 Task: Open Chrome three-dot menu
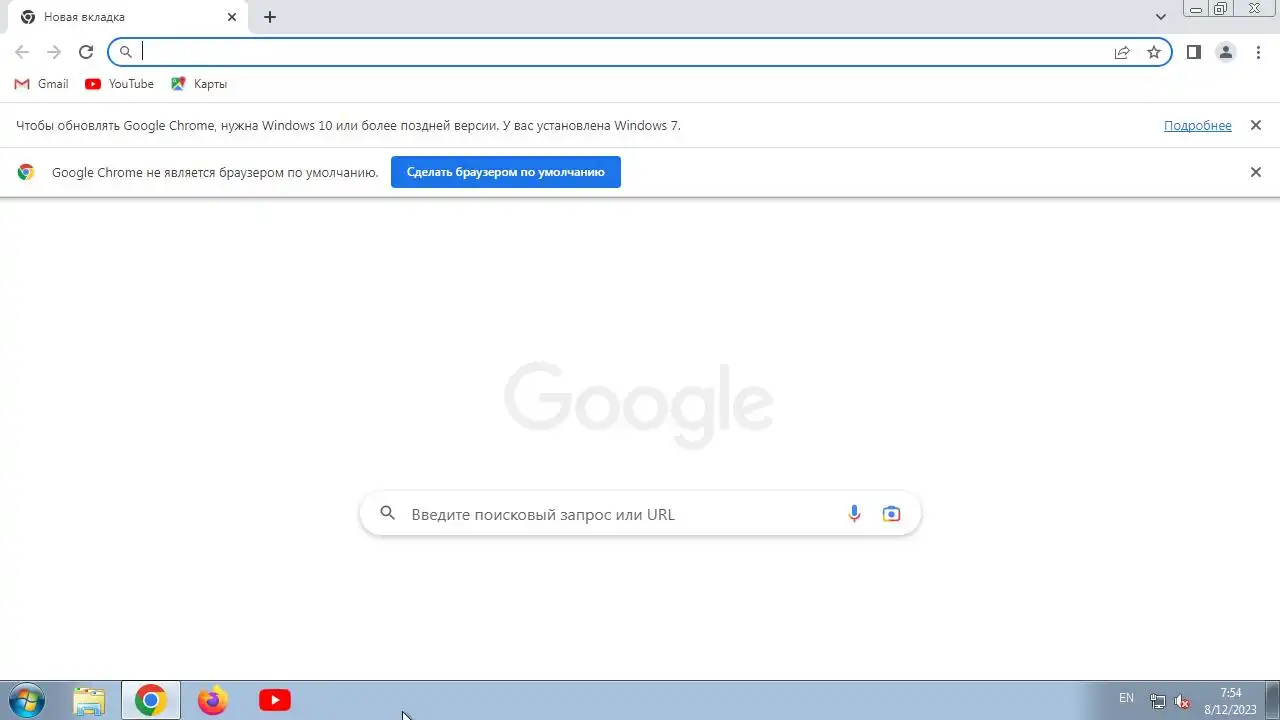click(x=1258, y=52)
